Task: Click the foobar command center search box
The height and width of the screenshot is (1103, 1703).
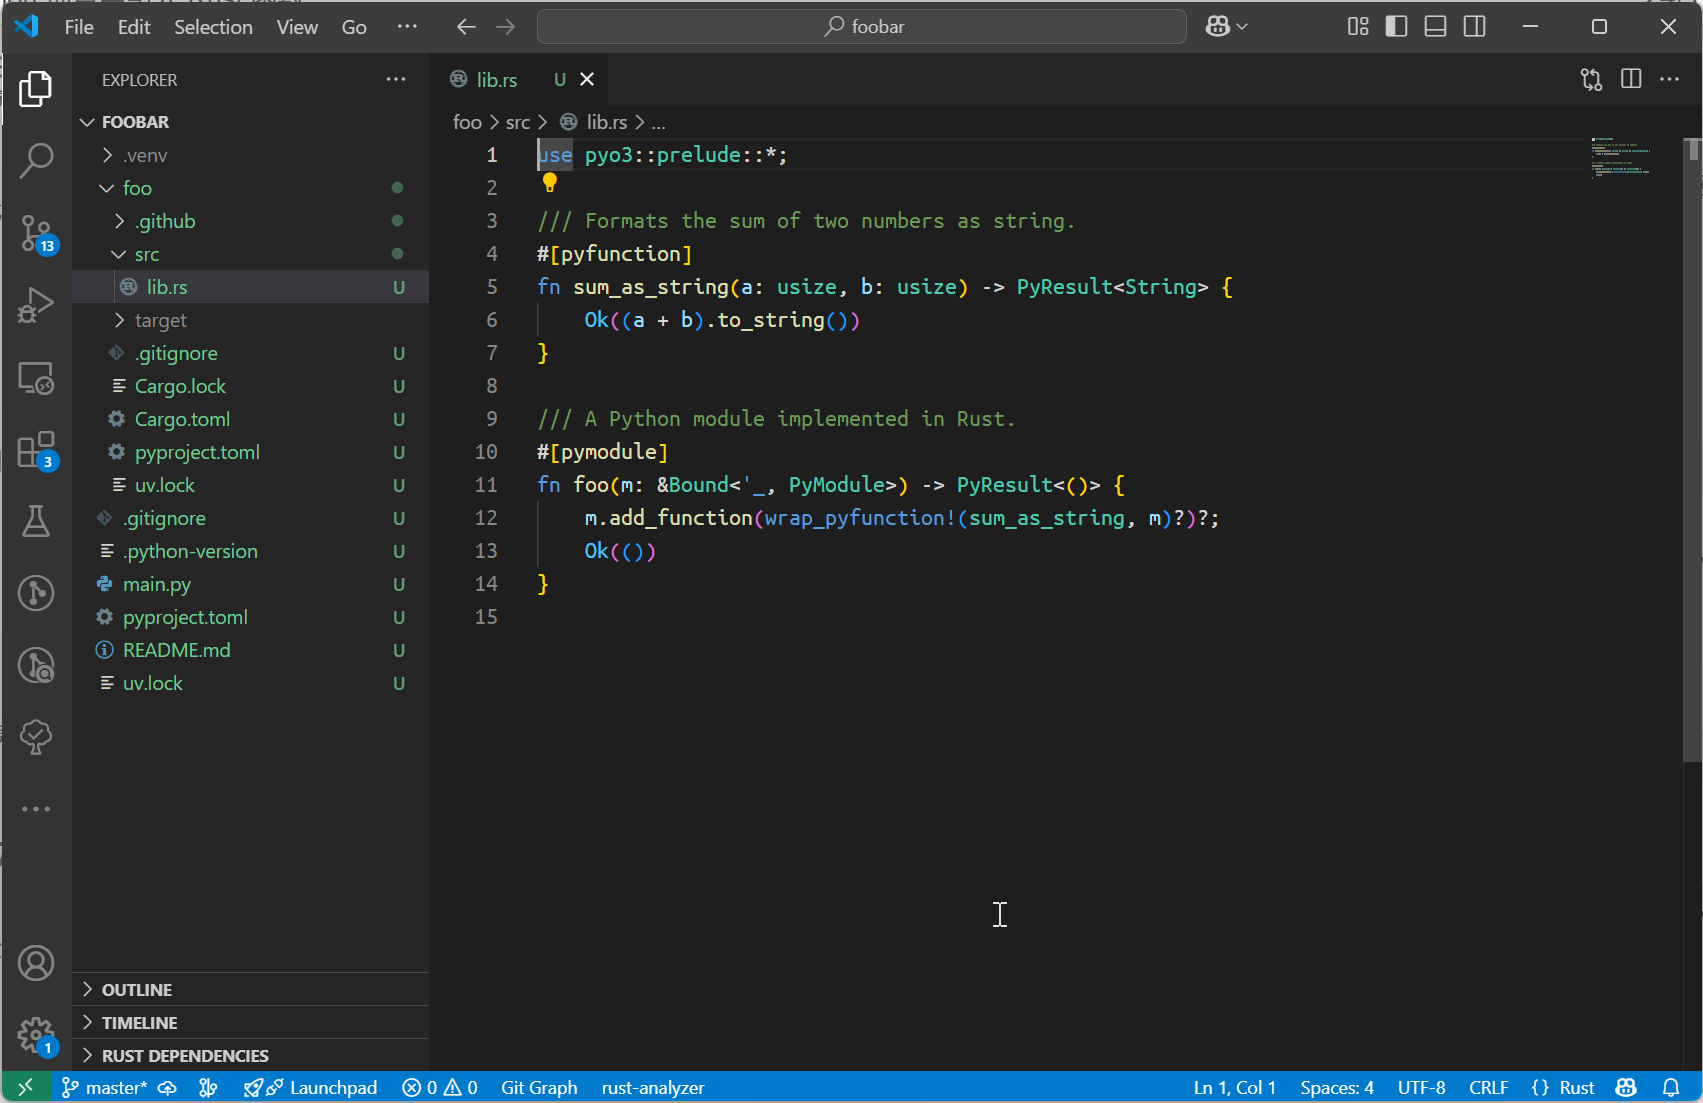Action: [x=862, y=27]
